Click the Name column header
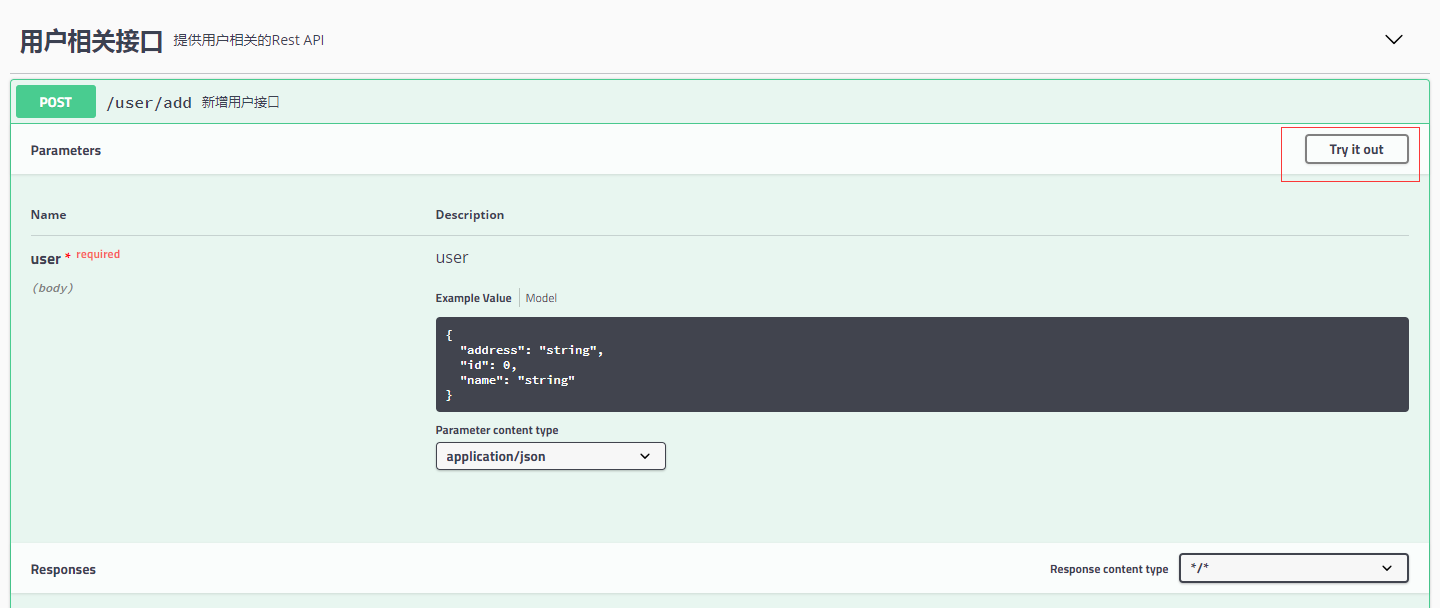 pos(48,215)
